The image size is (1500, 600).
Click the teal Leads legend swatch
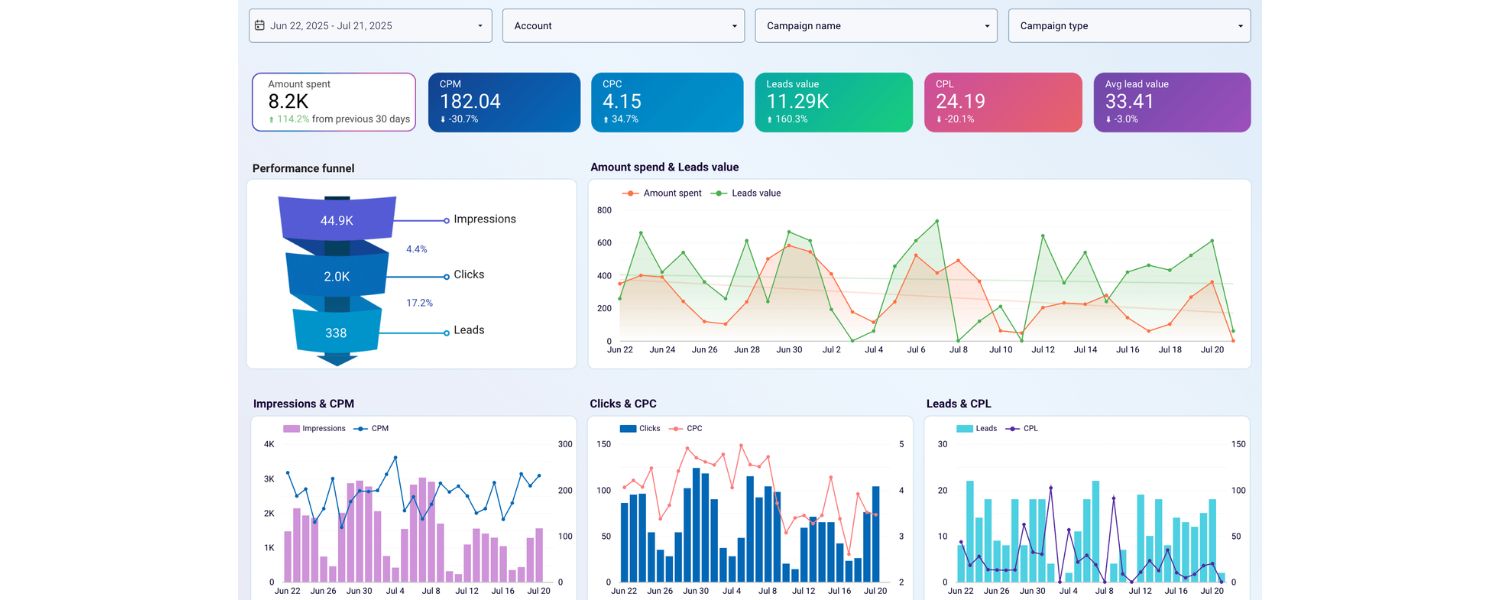tap(967, 428)
